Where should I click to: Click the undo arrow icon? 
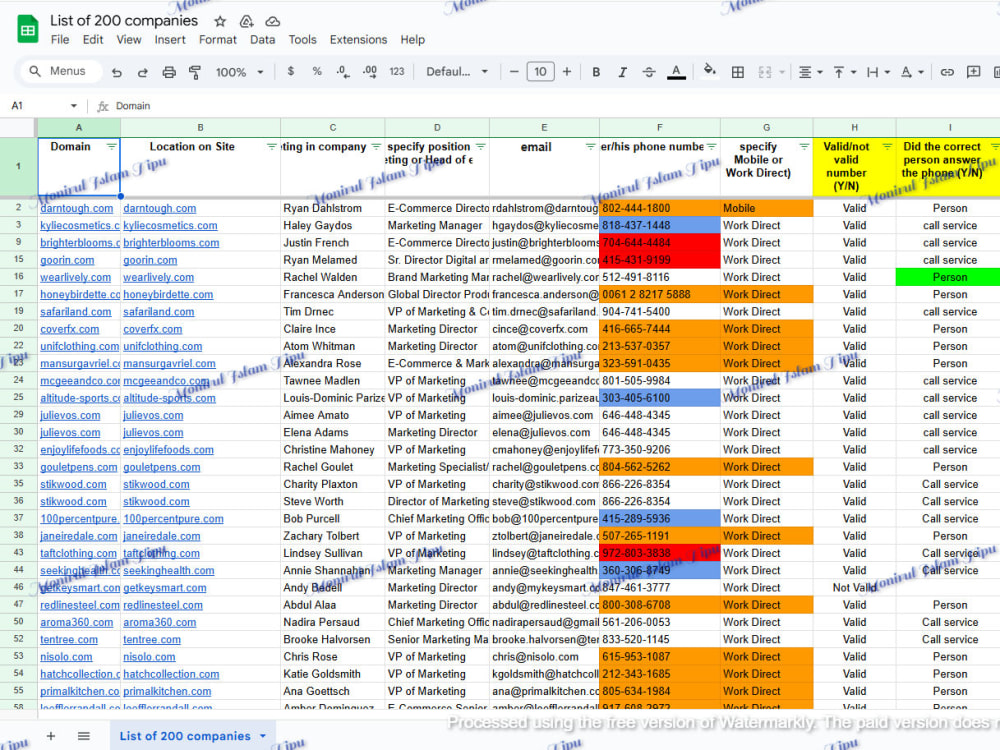coord(116,72)
